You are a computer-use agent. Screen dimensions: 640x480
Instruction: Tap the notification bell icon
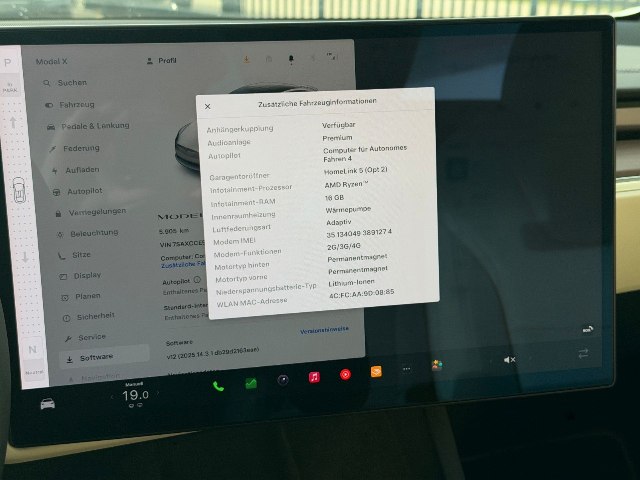291,59
